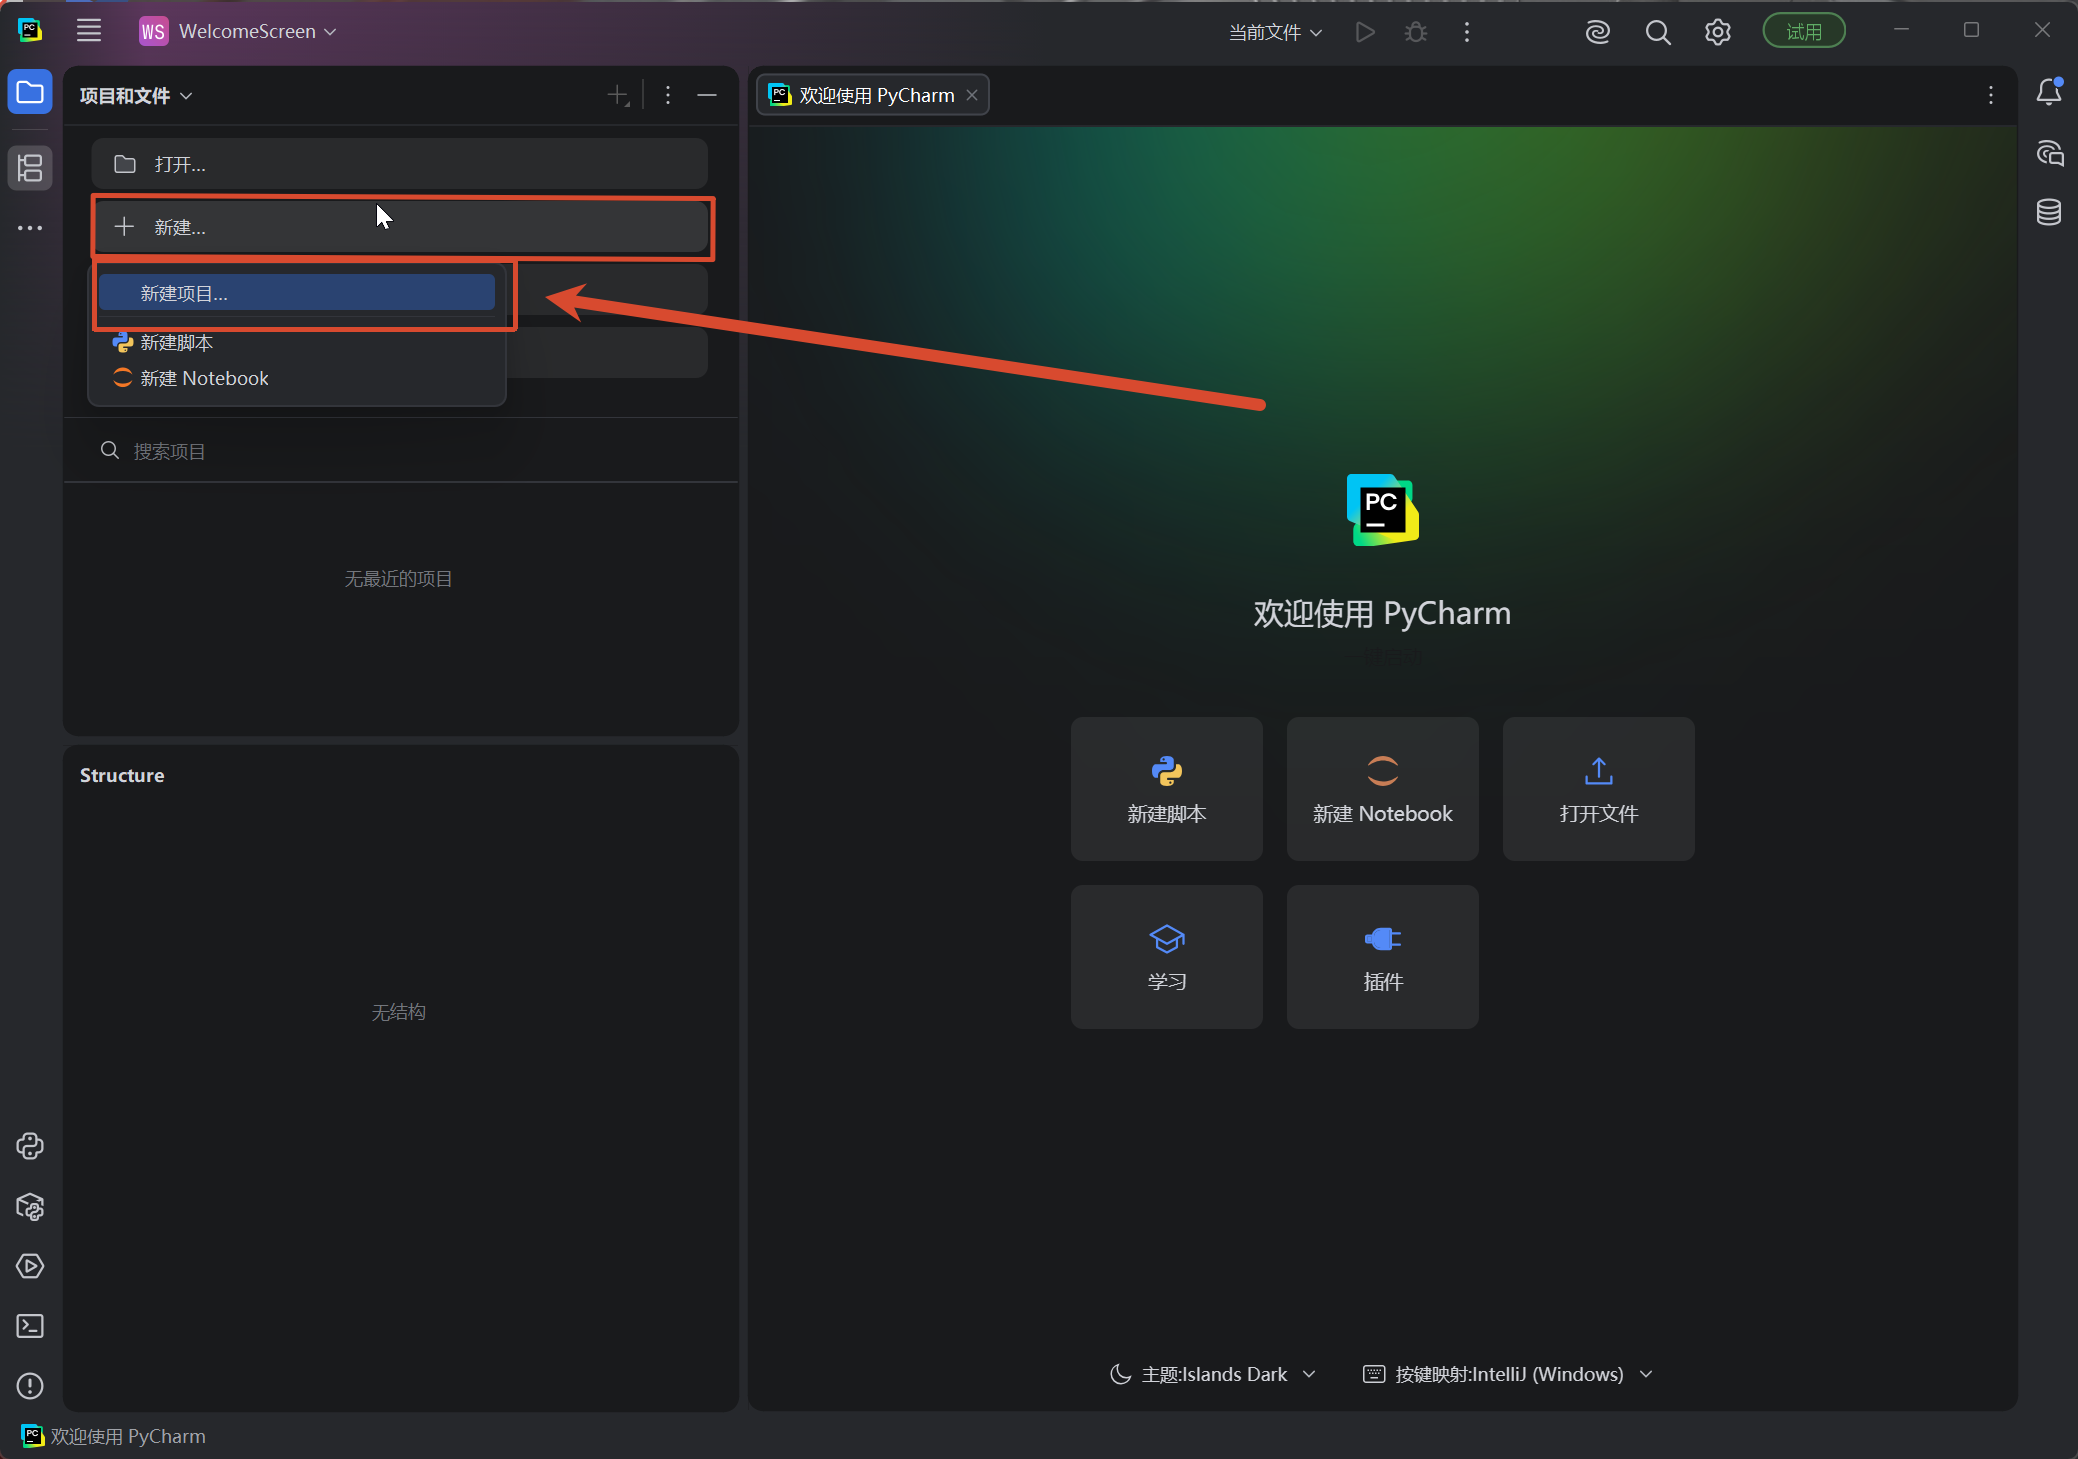Select 新建脚本 from the popup menu
This screenshot has width=2078, height=1459.
click(297, 343)
